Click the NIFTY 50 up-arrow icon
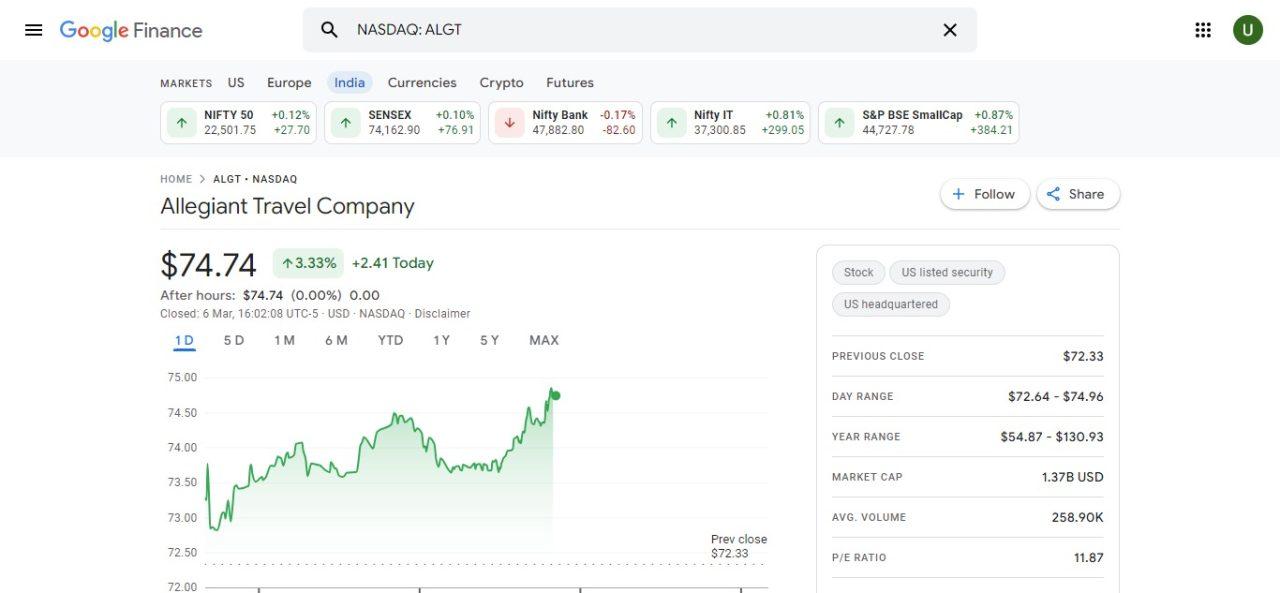 point(181,122)
